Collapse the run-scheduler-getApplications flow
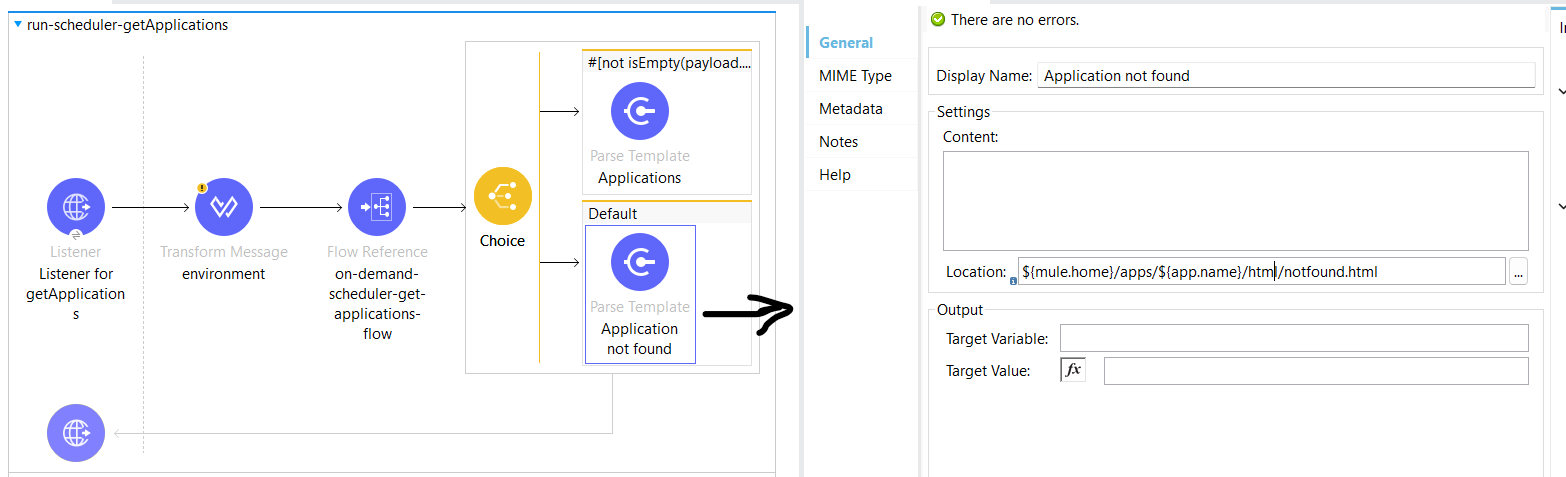This screenshot has height=477, width=1566. (17, 25)
